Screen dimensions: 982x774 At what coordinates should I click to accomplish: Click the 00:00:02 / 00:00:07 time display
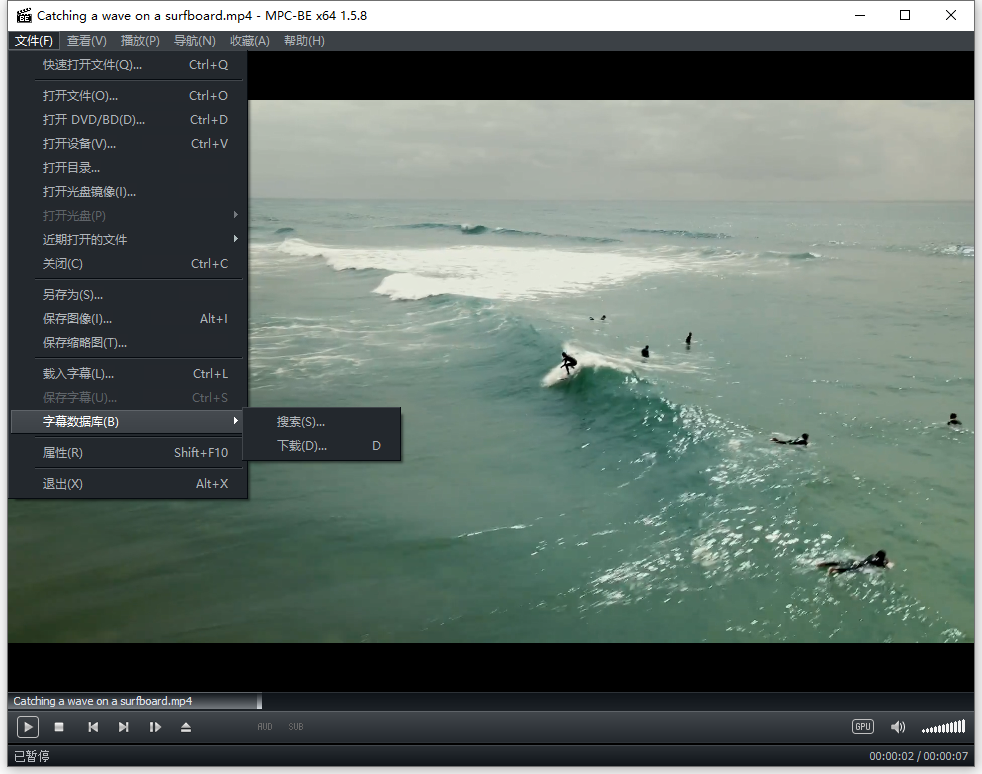click(x=918, y=756)
